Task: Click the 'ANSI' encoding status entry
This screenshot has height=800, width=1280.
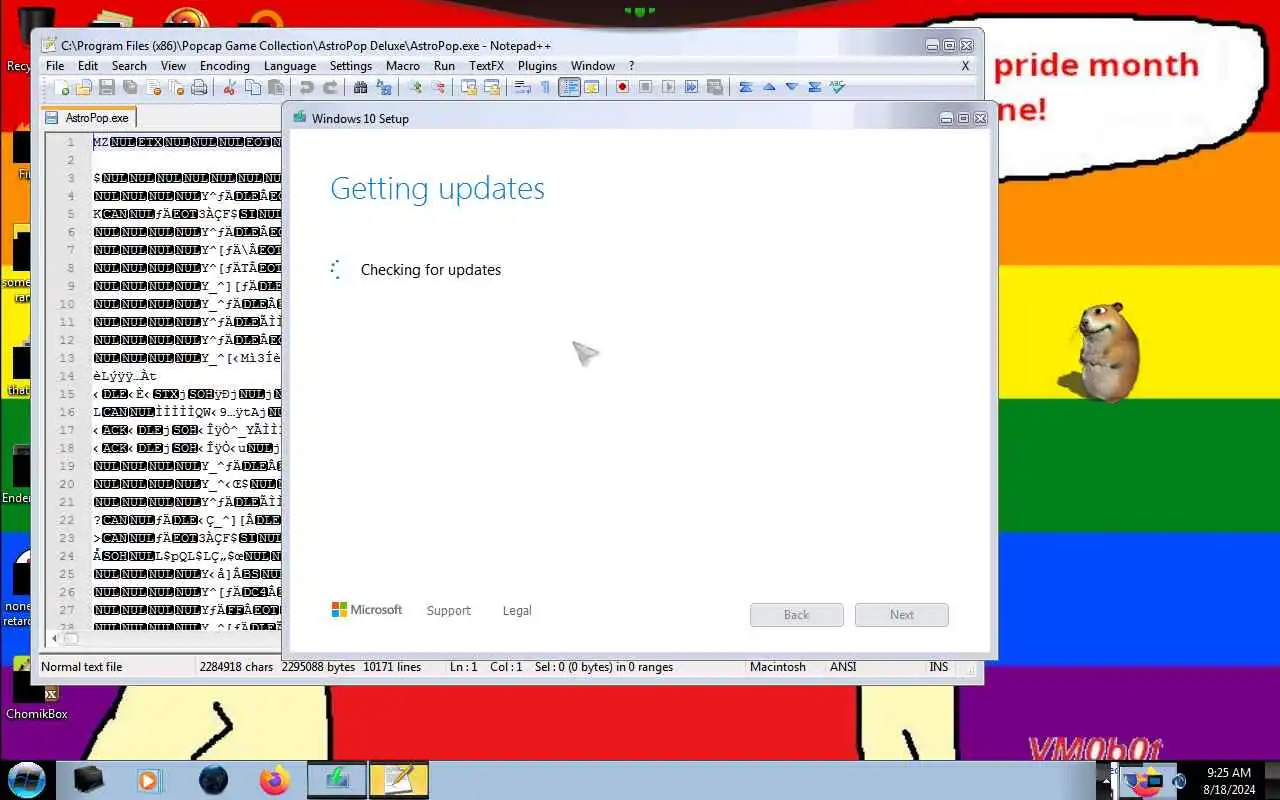Action: tap(843, 667)
